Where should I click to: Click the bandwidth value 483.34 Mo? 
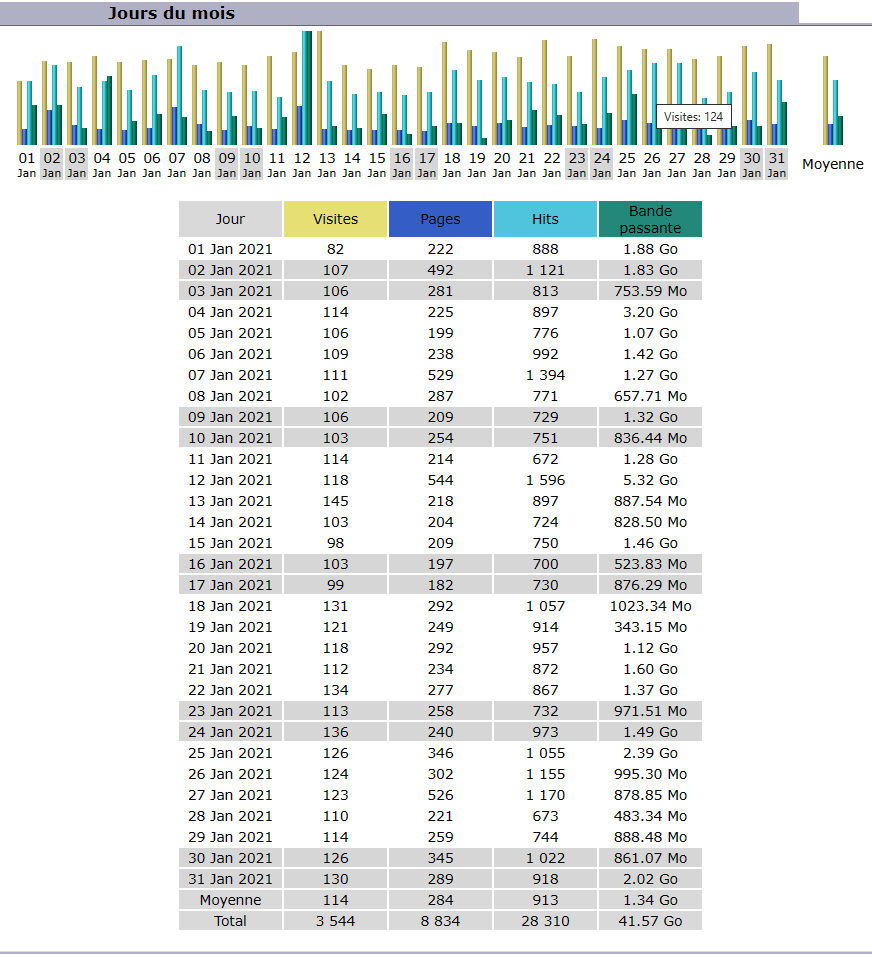(650, 816)
